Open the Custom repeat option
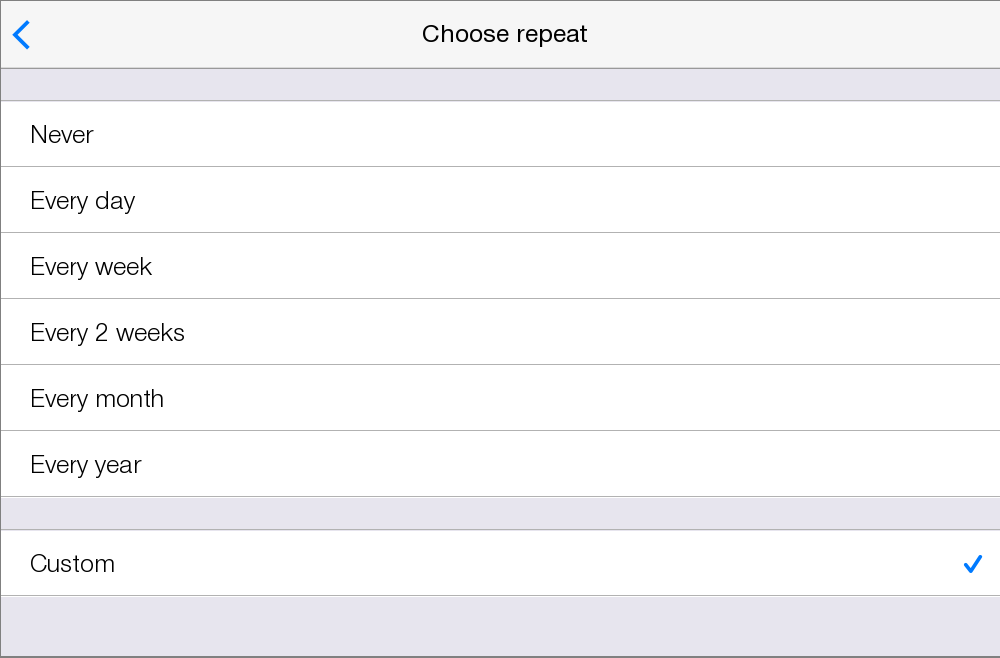1000x658 pixels. 500,563
